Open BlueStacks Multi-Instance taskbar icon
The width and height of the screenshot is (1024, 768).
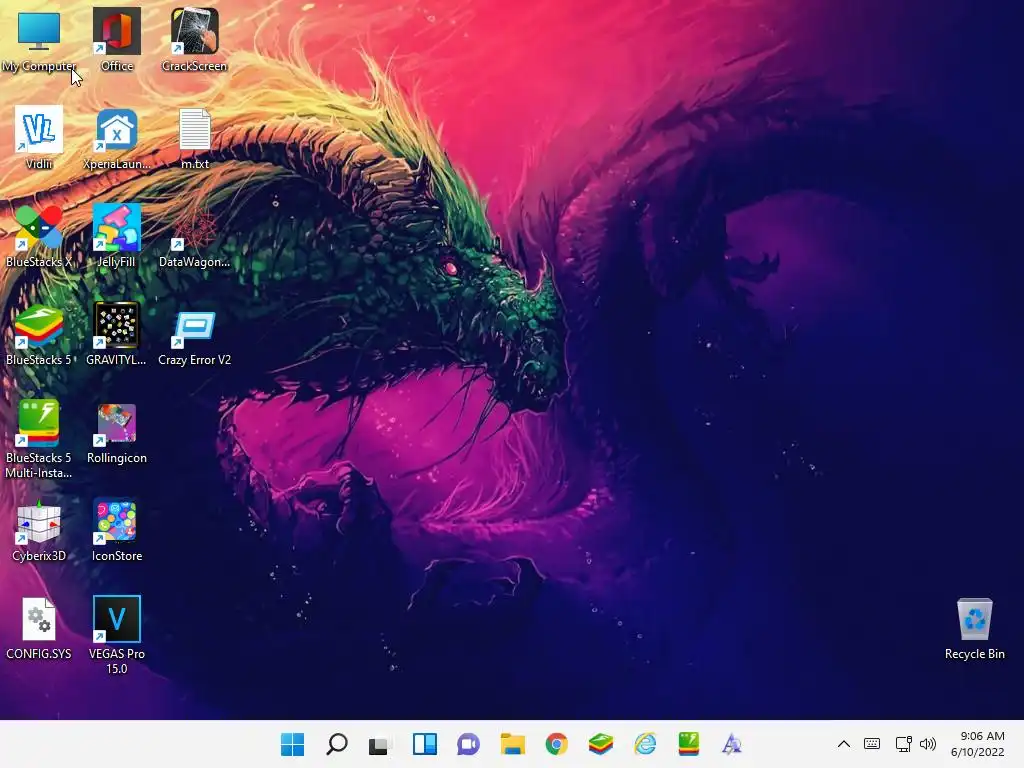688,744
